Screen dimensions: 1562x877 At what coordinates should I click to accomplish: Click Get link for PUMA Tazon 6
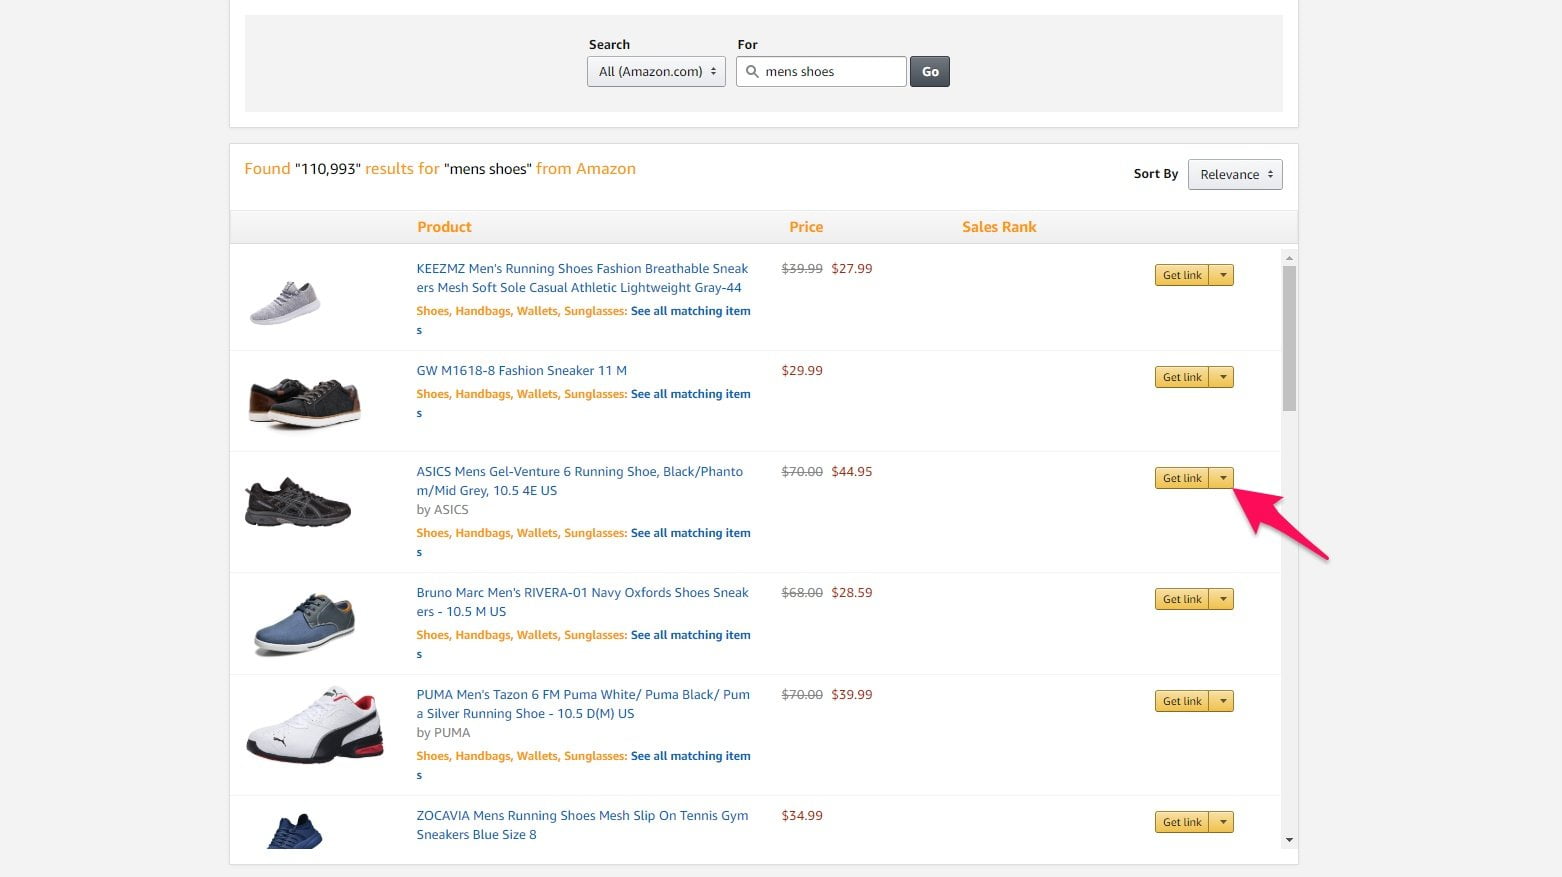coord(1182,701)
